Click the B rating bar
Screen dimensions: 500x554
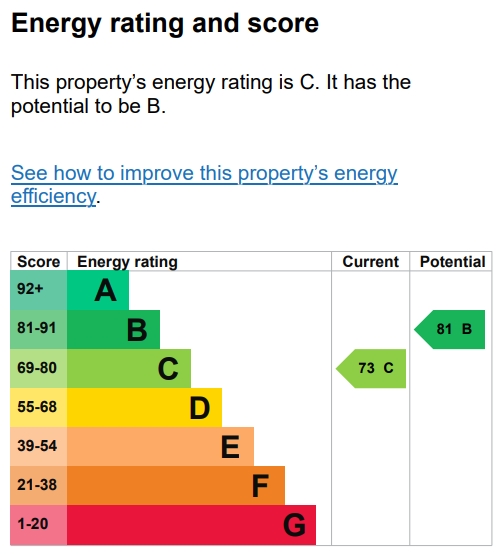[113, 330]
